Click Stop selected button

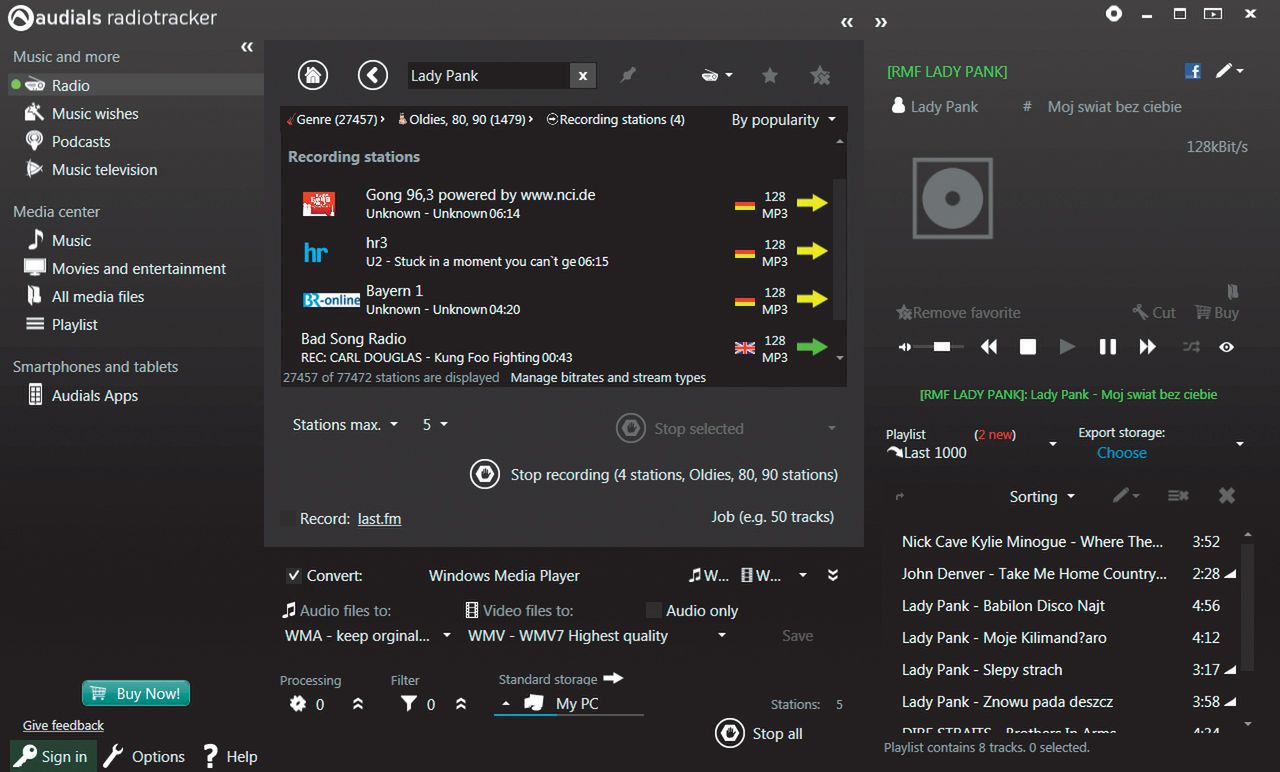(x=680, y=428)
